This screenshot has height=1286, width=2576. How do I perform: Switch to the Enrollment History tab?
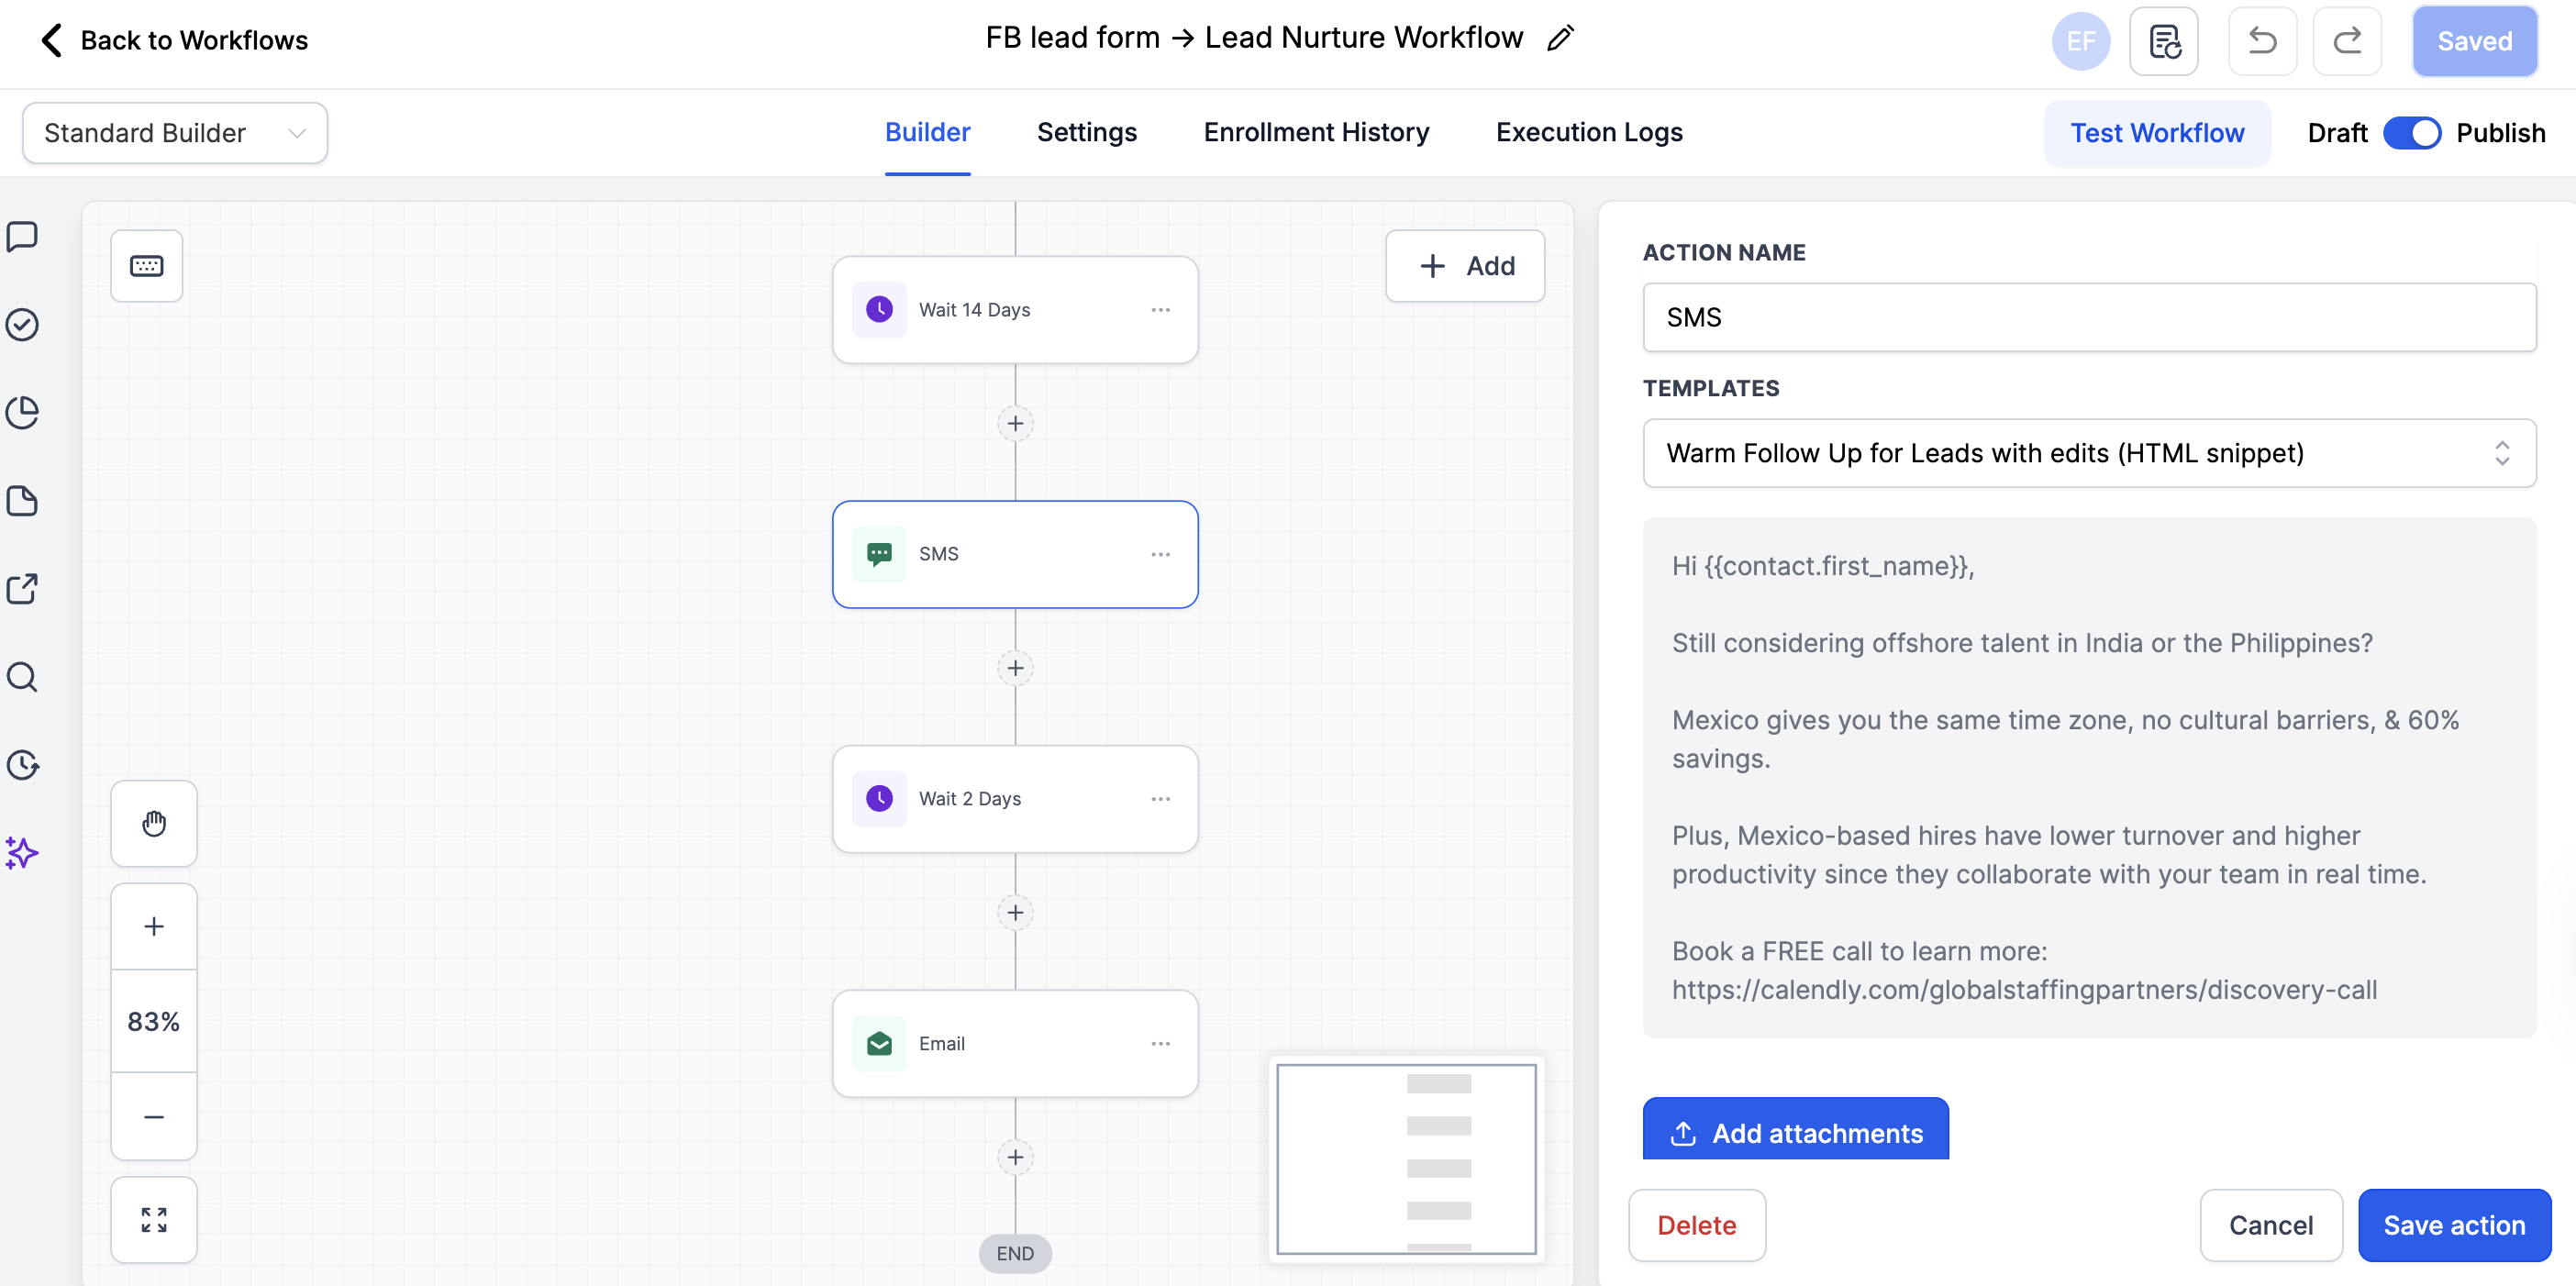click(1316, 132)
